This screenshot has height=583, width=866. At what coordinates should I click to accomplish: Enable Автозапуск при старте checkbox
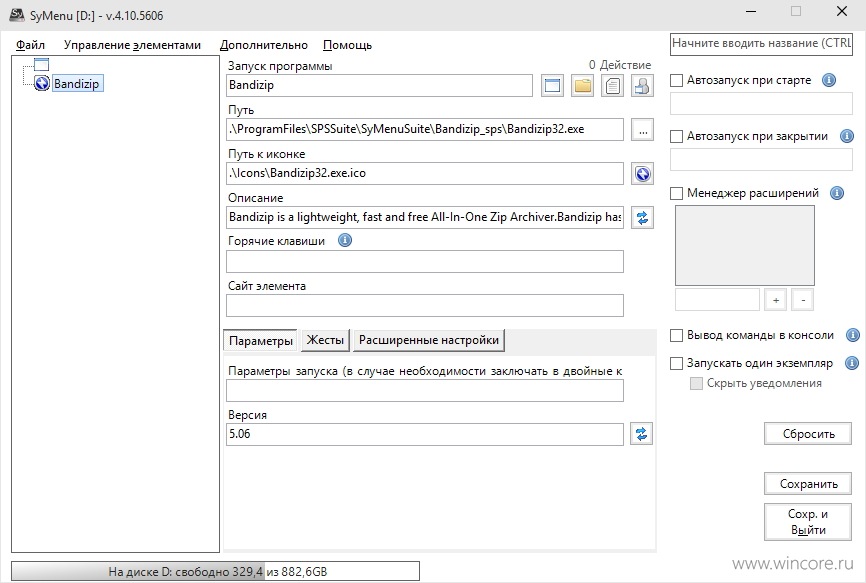click(x=676, y=81)
